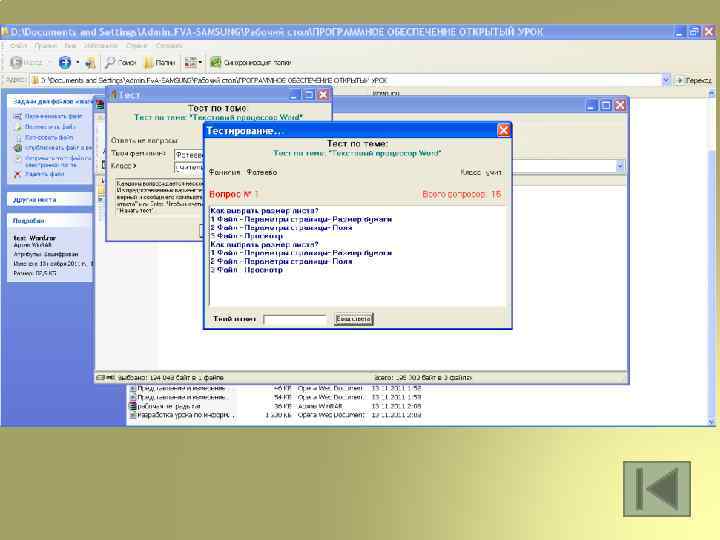The image size is (720, 540).
Task: Click 'Отправить этот файл по электронной почте'
Action: coord(57,161)
